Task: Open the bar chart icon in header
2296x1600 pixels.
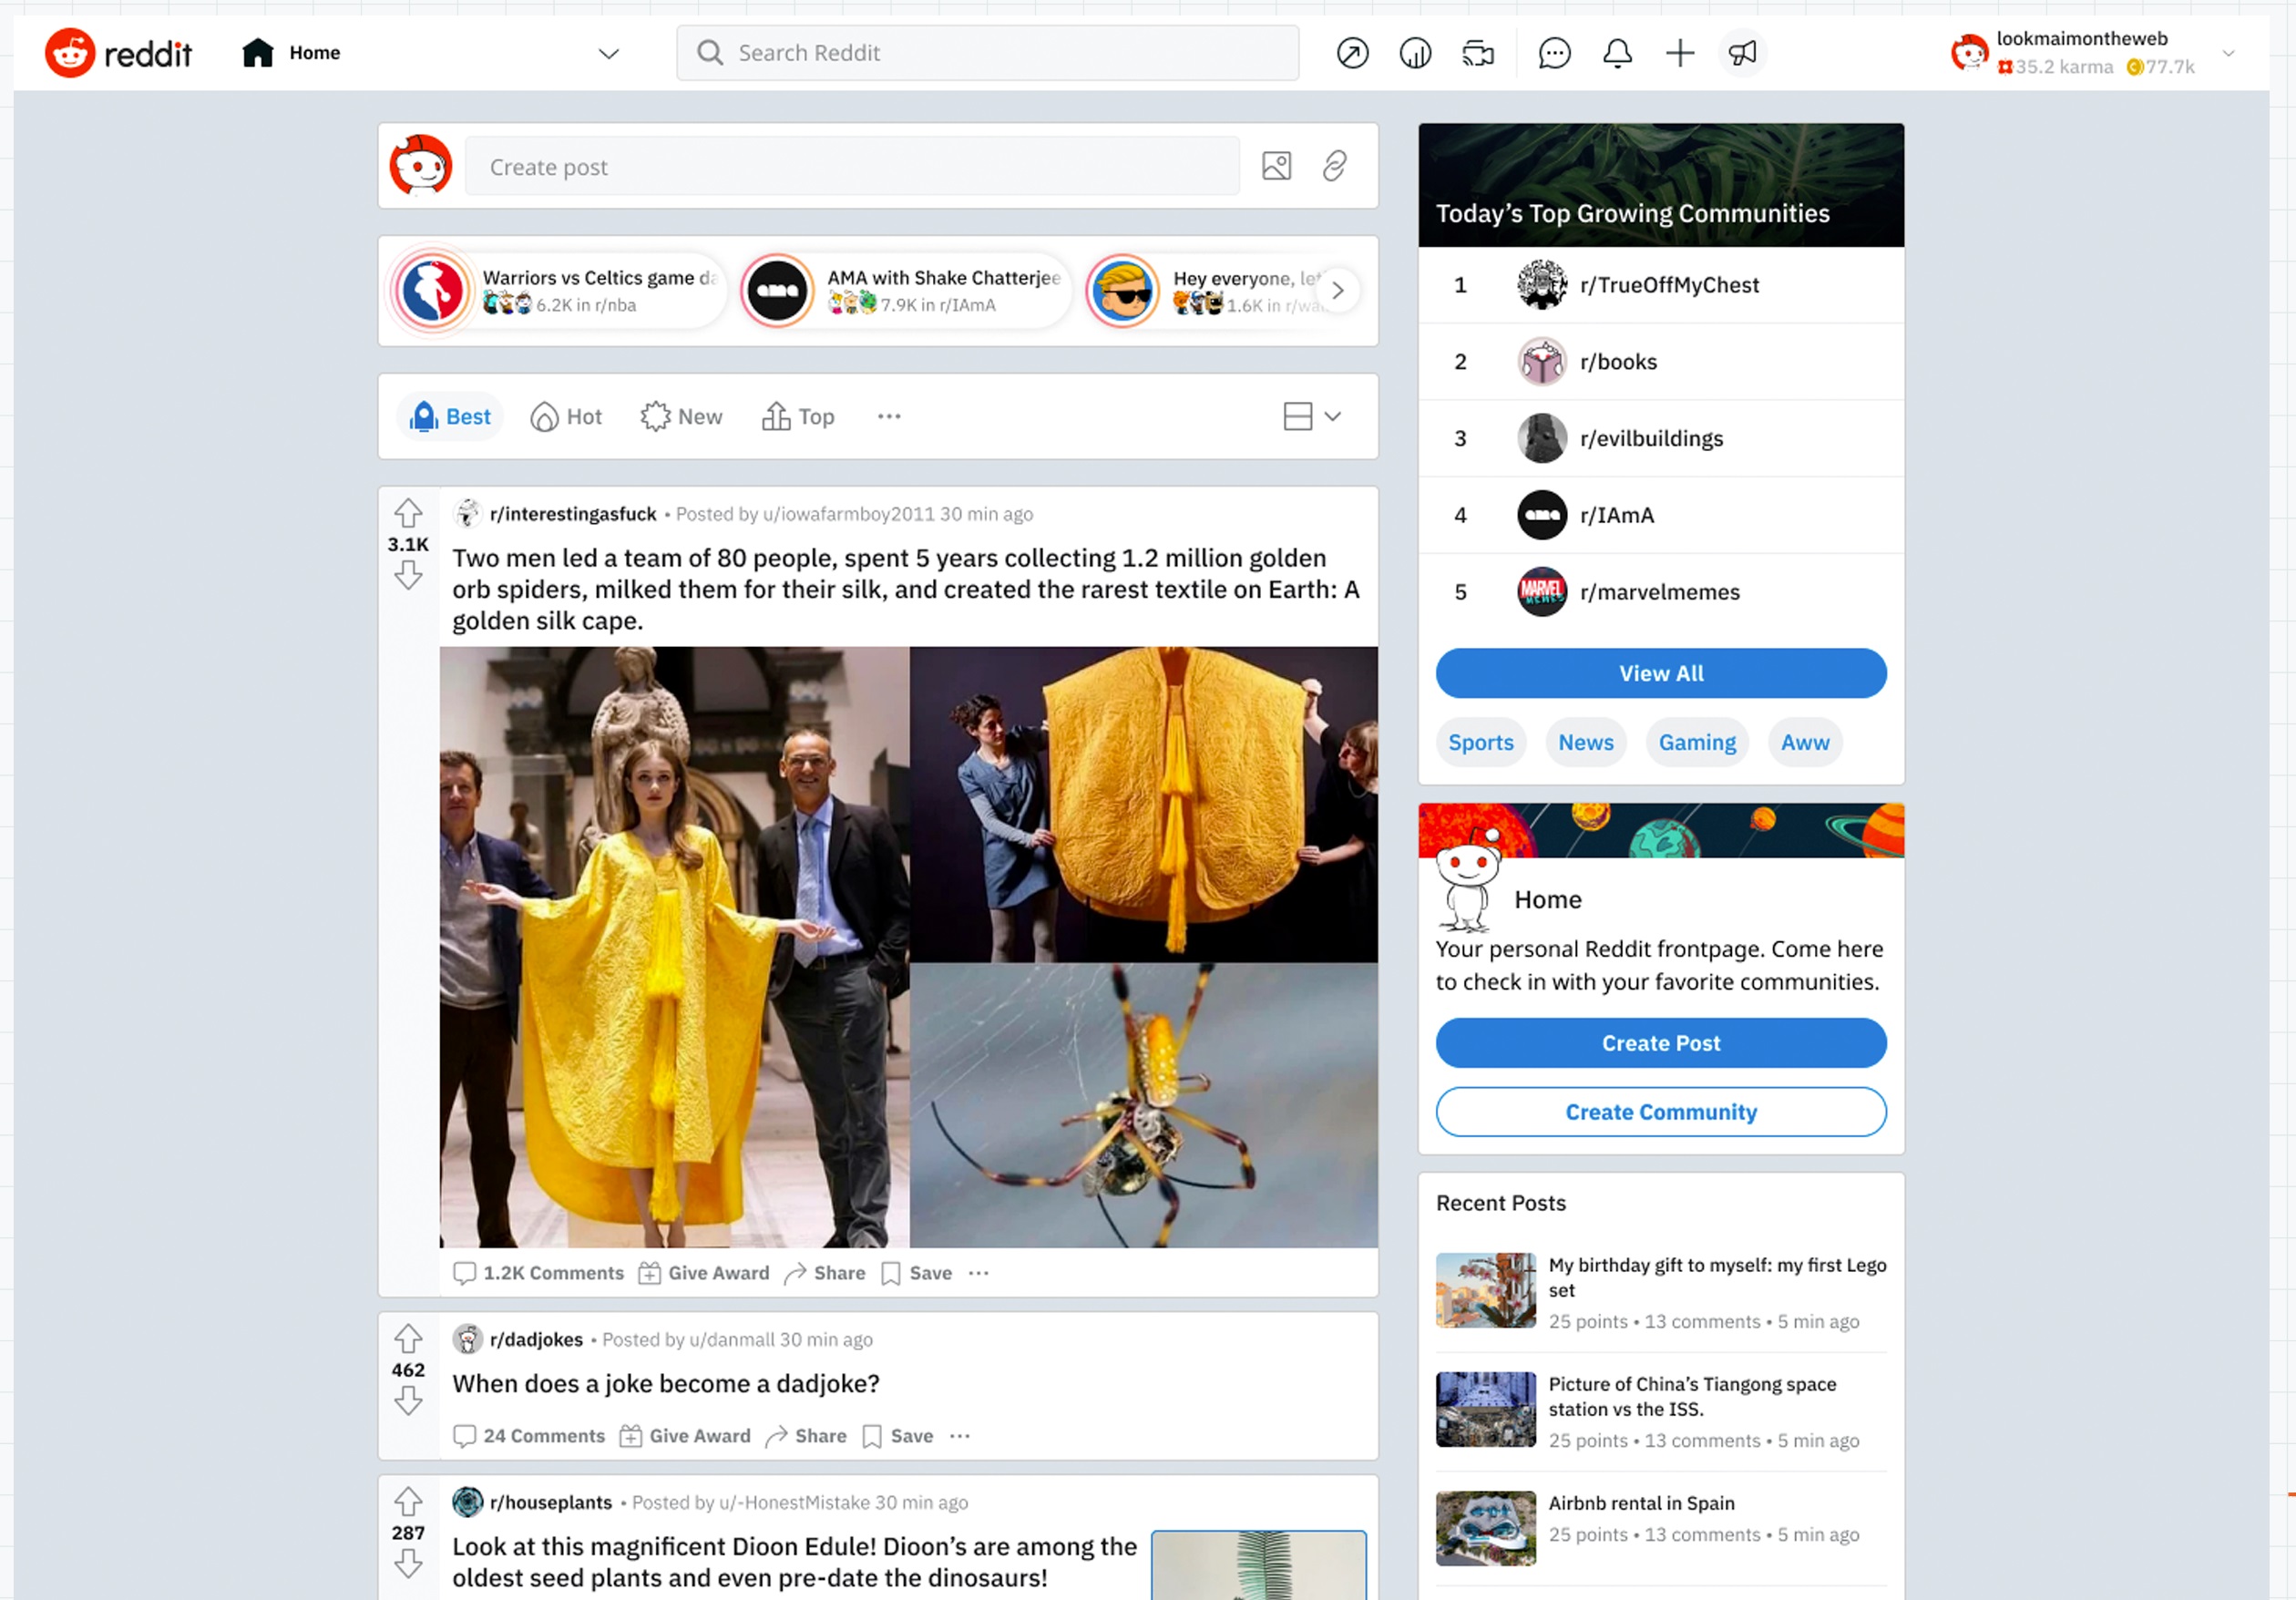Action: tap(1415, 53)
